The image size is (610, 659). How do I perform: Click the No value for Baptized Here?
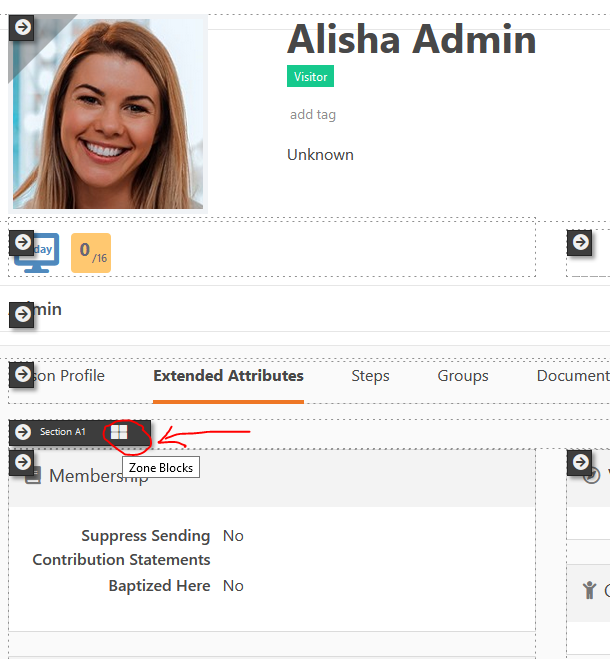(233, 585)
